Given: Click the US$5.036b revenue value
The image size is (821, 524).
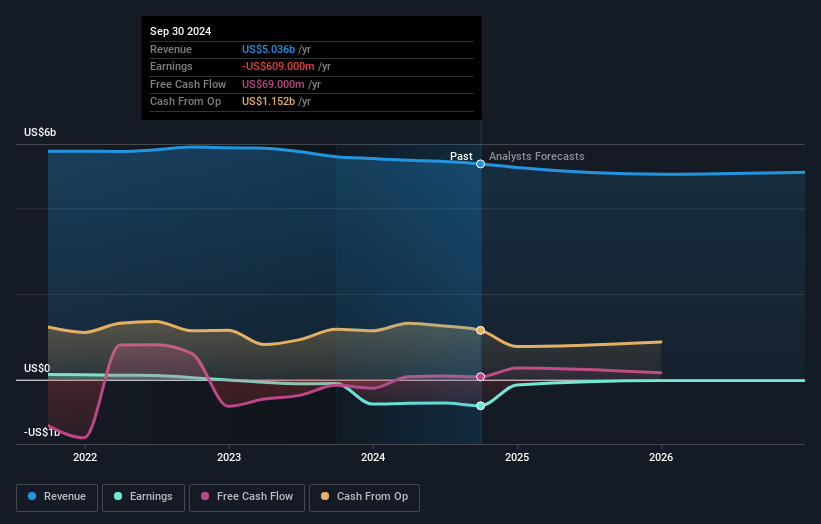Looking at the screenshot, I should tap(268, 49).
